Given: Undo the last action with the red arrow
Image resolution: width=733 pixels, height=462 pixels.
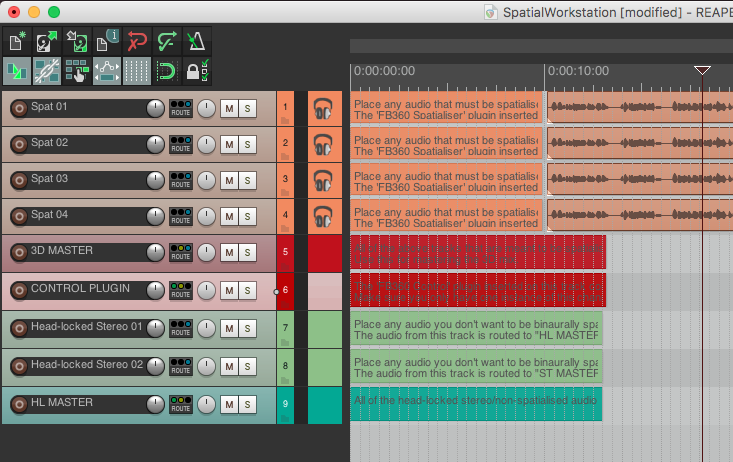Looking at the screenshot, I should point(137,42).
